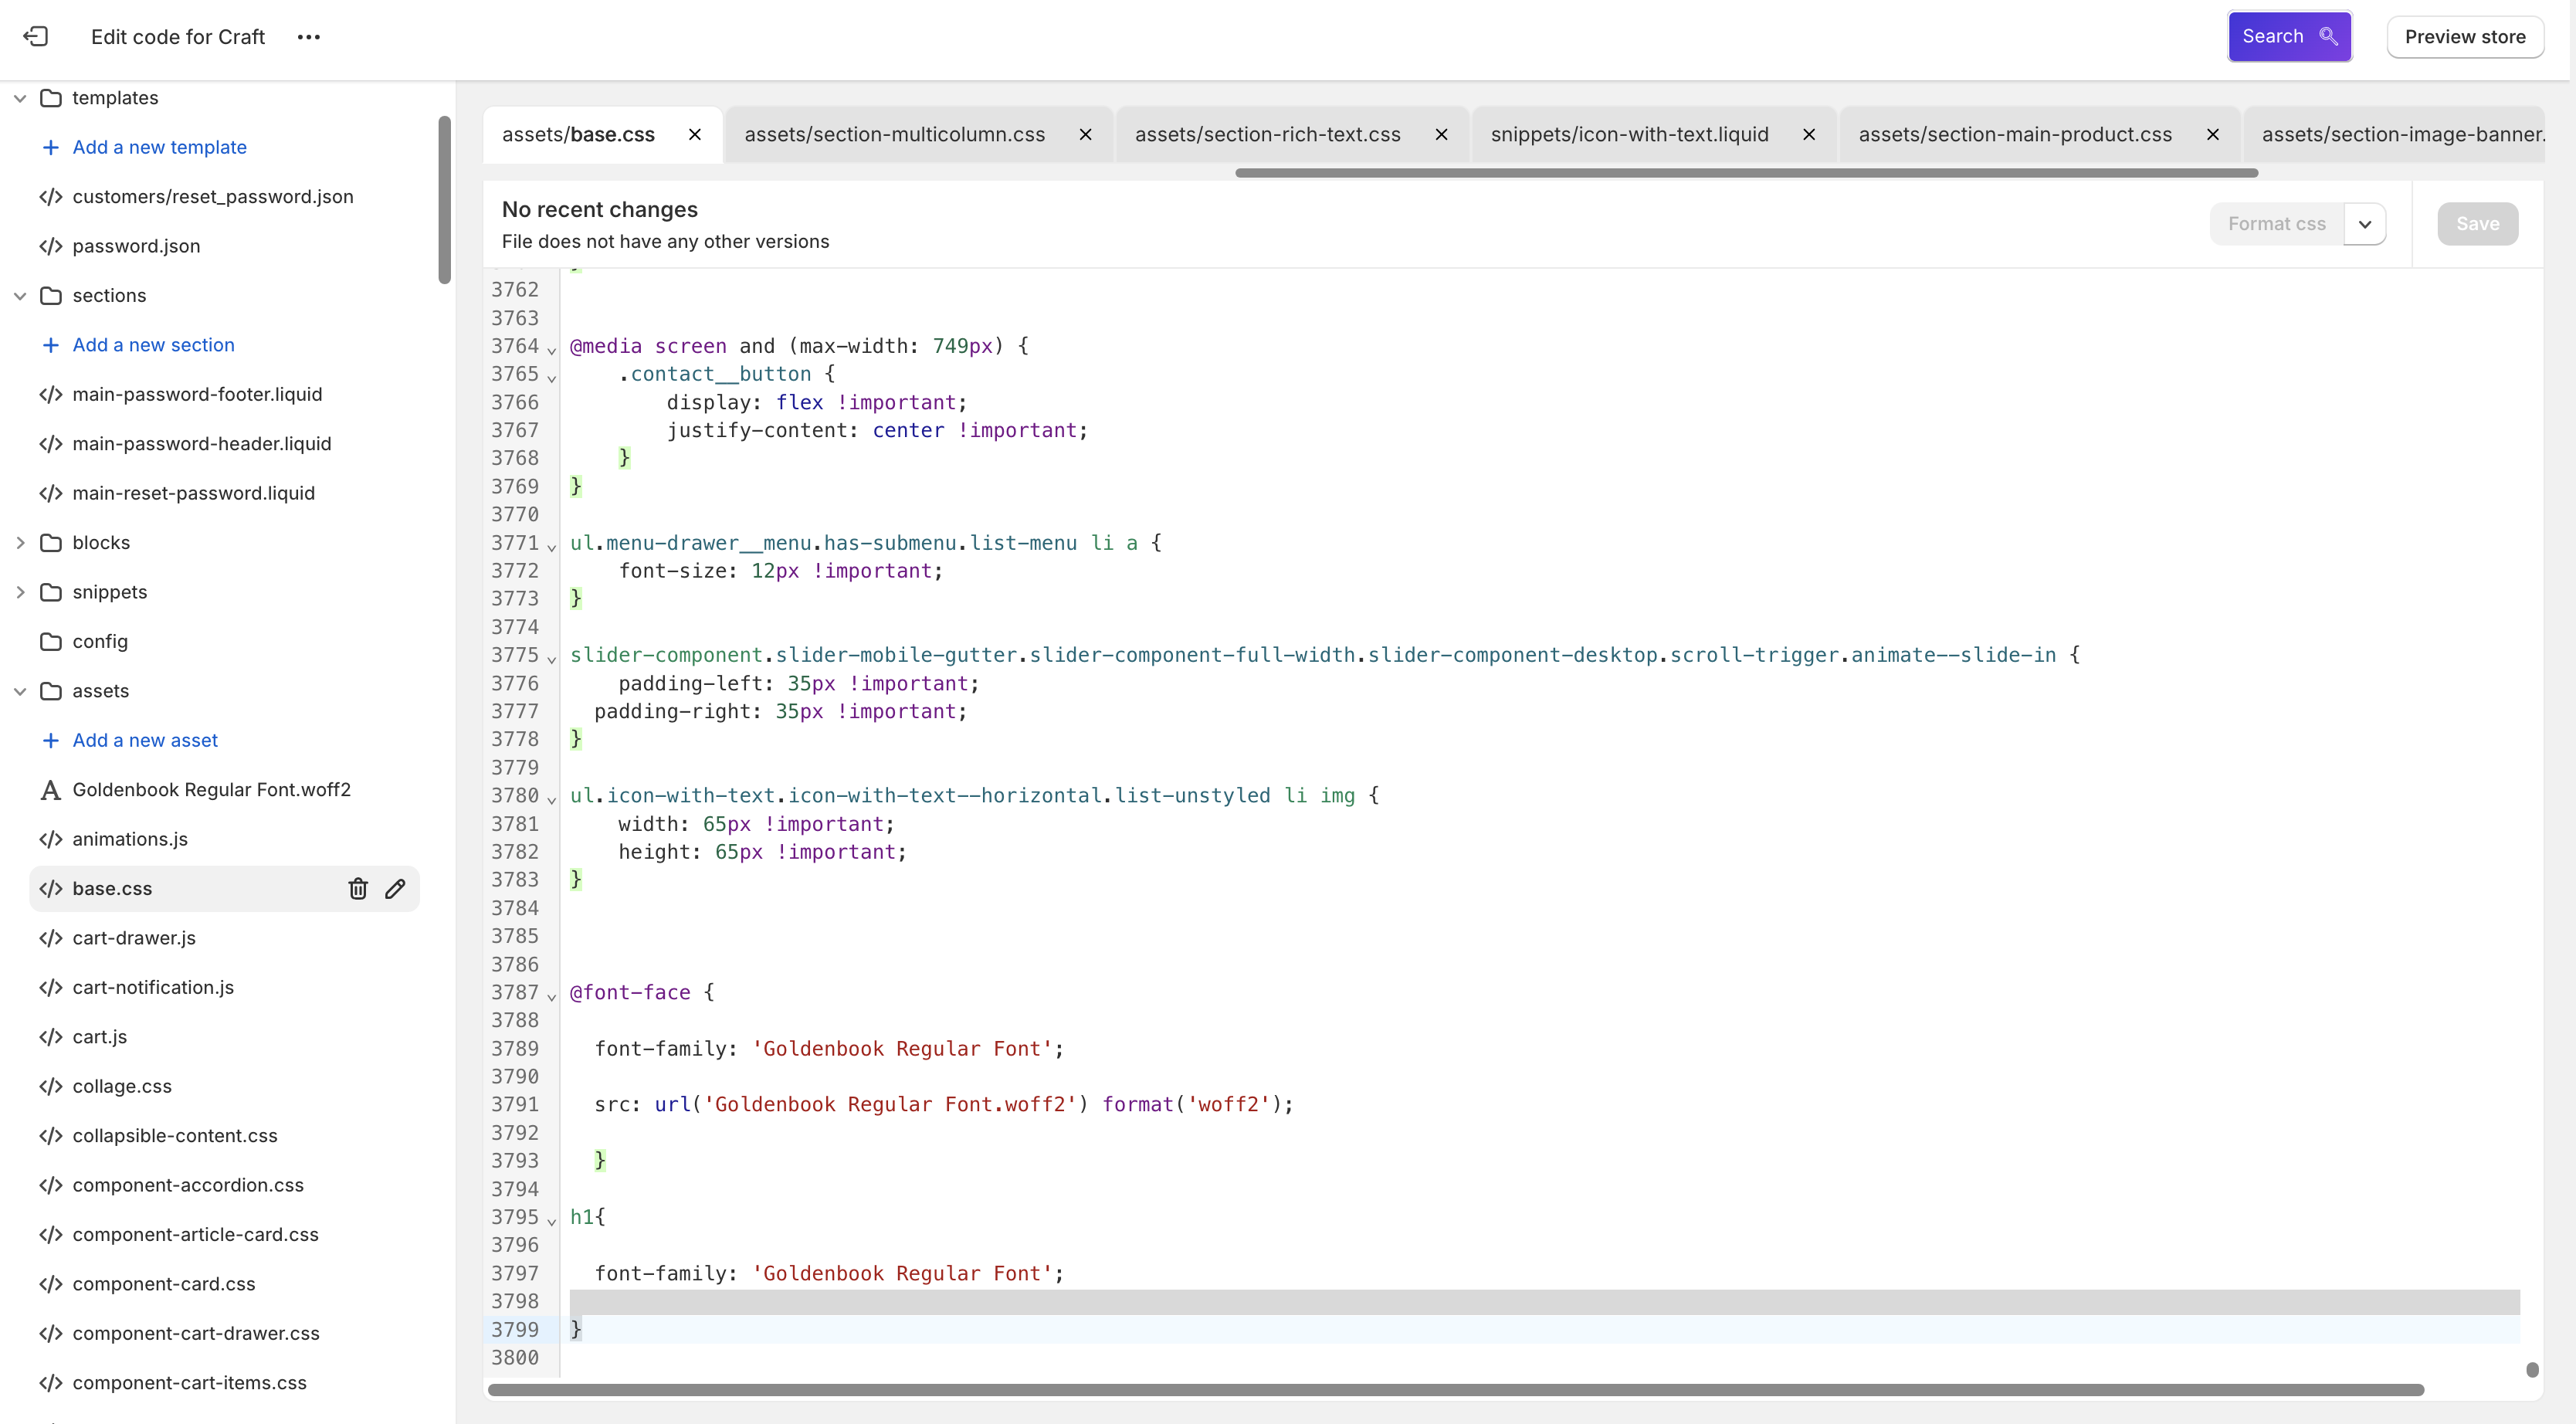The height and width of the screenshot is (1424, 2576).
Task: Fold the h1 rule at line 3795
Action: click(551, 1221)
